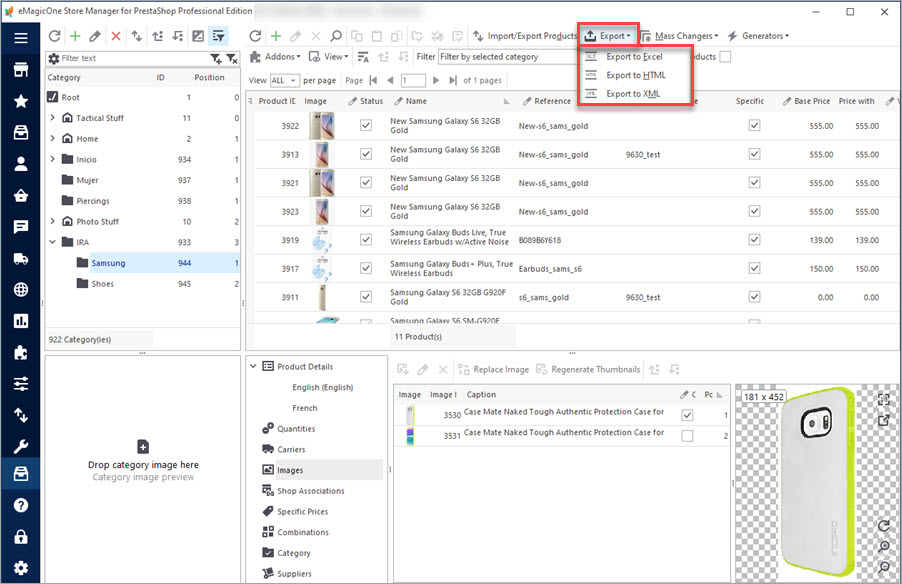Toggle the checkbox beside the category filter
The width and height of the screenshot is (902, 584).
point(725,57)
